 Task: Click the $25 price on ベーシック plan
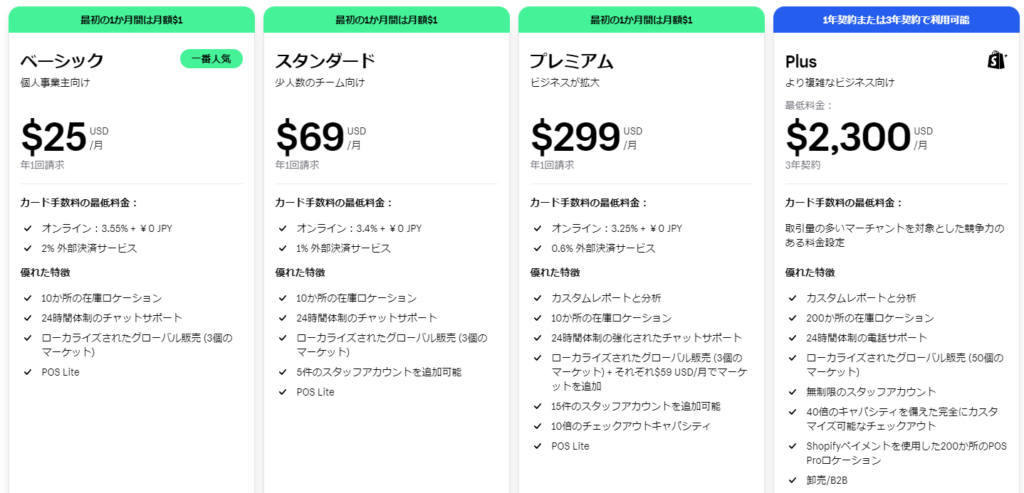click(54, 136)
